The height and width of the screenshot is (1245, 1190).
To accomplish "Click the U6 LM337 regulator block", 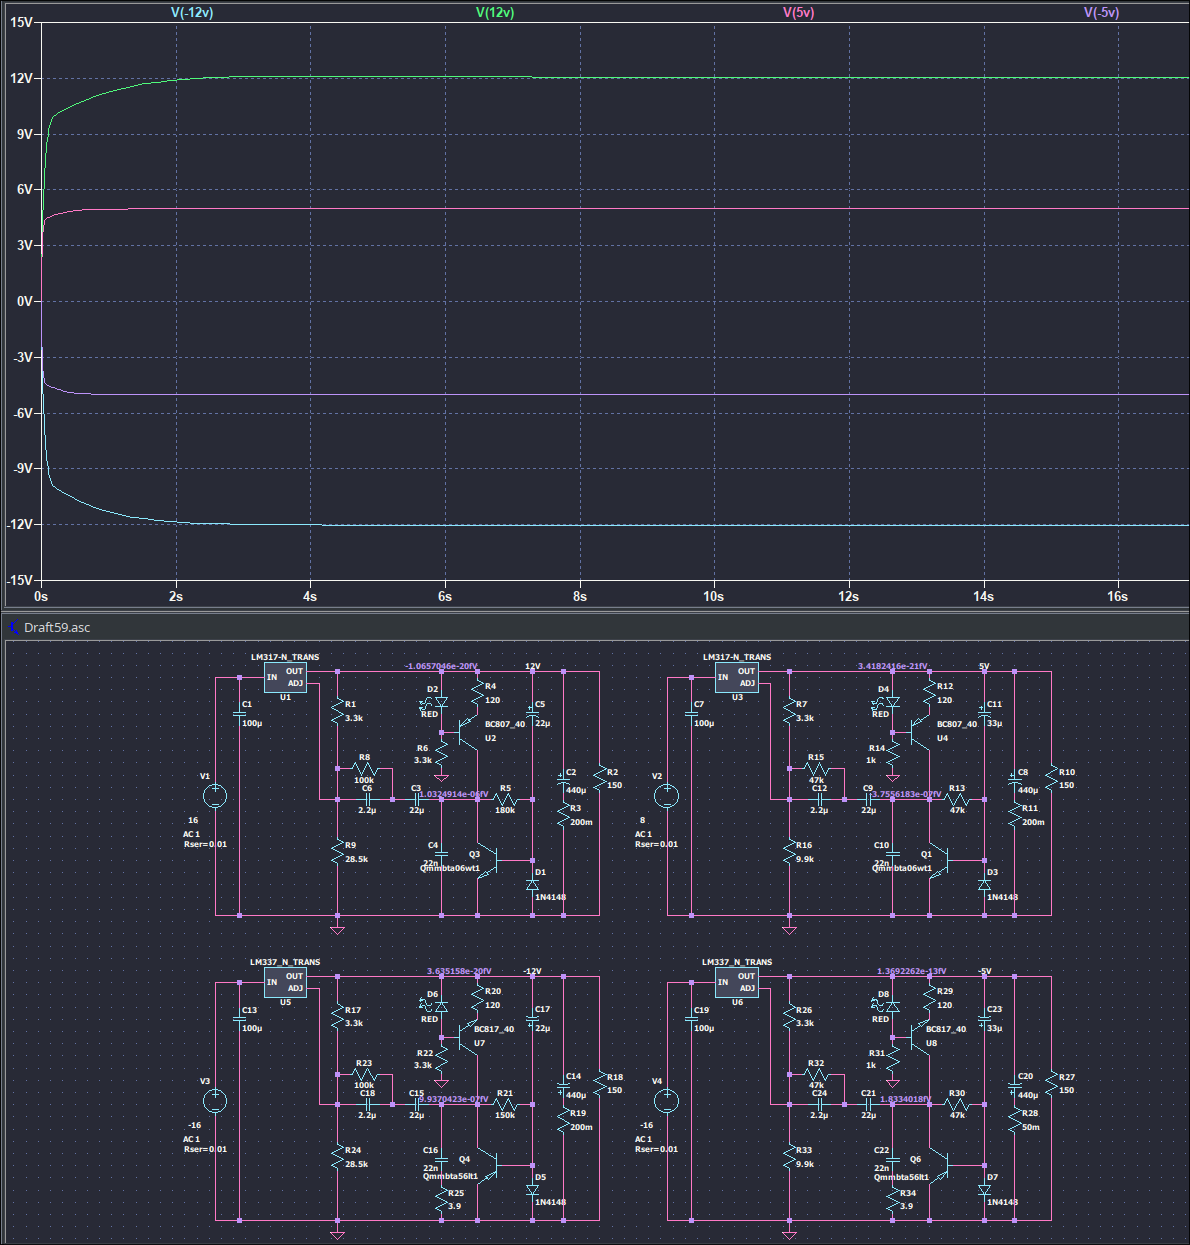I will click(x=737, y=982).
